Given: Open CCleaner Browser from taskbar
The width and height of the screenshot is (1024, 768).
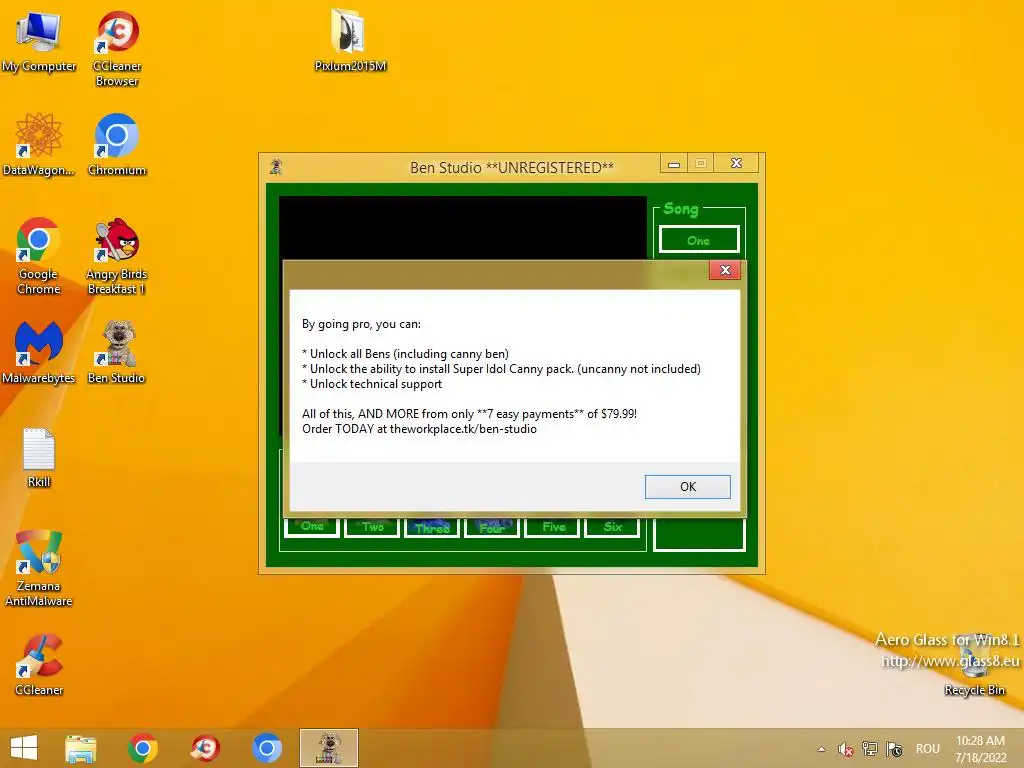Looking at the screenshot, I should [204, 748].
